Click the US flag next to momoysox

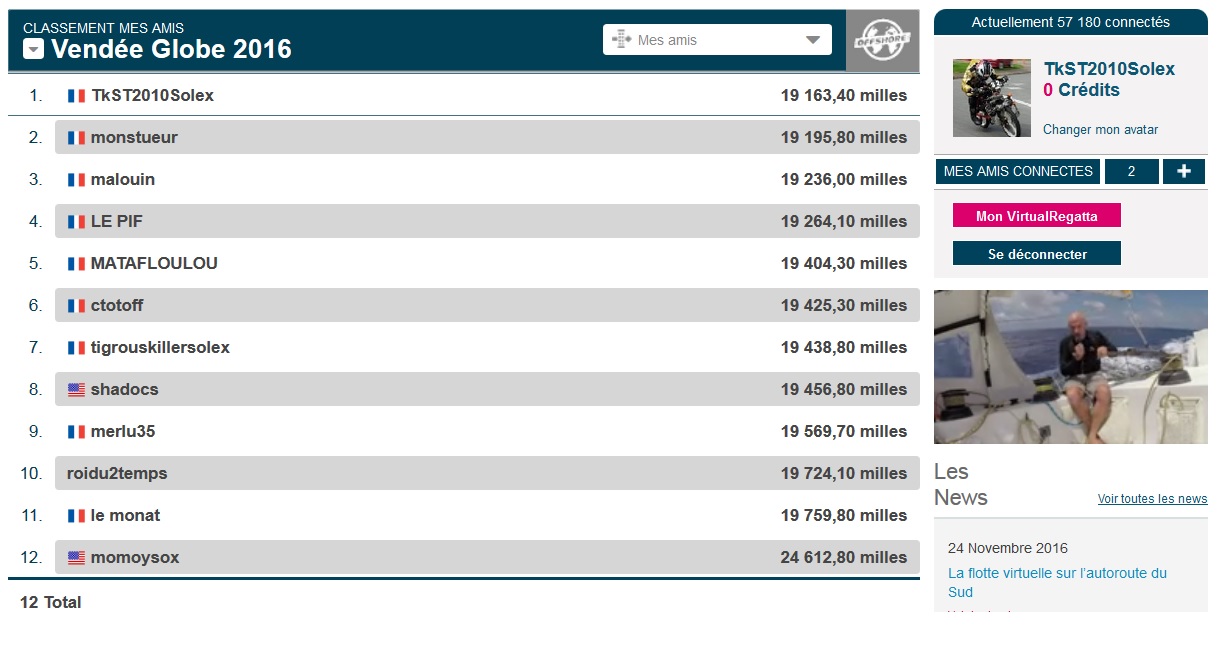pos(76,558)
